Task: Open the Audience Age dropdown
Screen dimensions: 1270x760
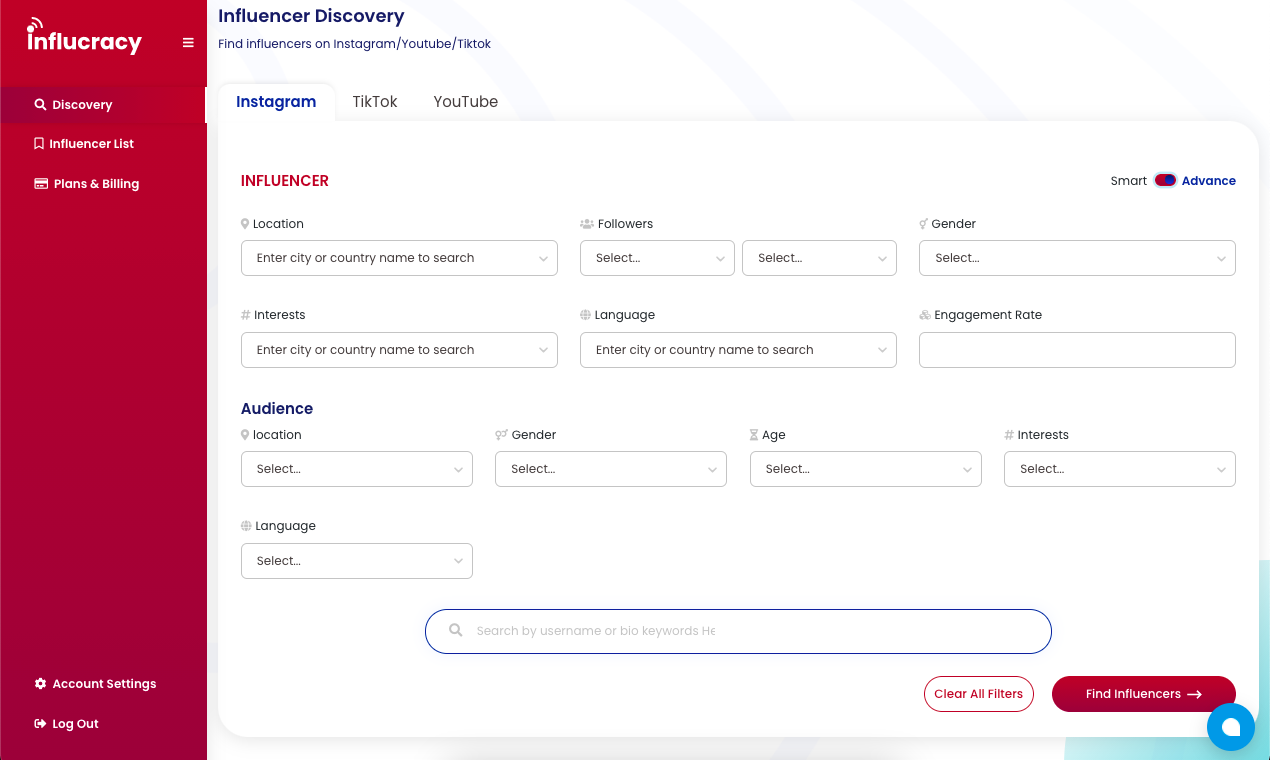Action: (x=865, y=469)
